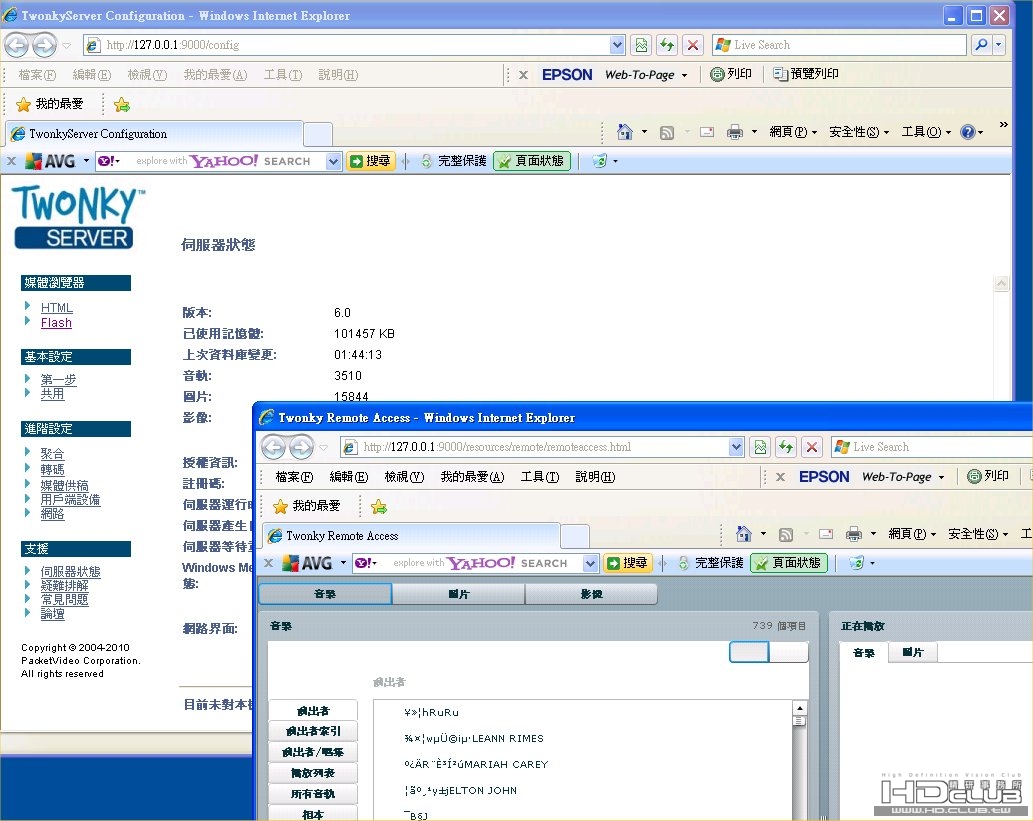Screen dimensions: 1033x821
Task: Click printer icon in Remote Access window
Action: (x=854, y=534)
